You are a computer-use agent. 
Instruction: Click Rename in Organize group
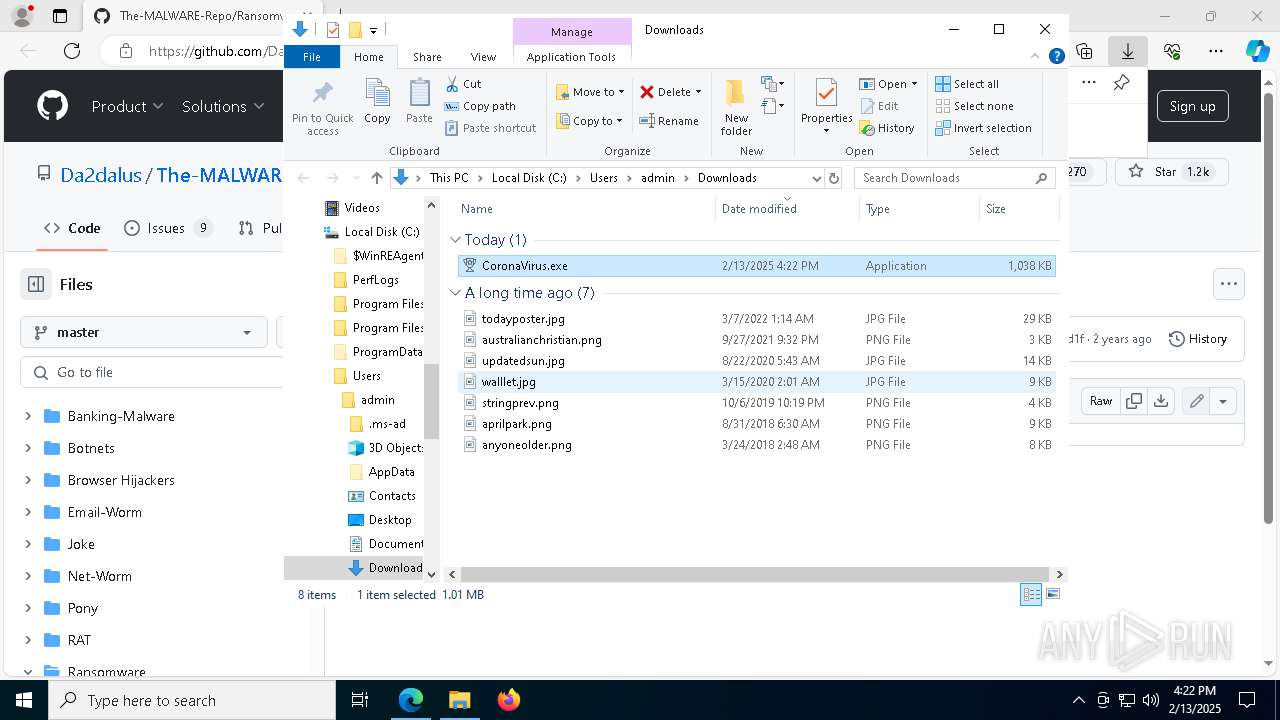669,121
